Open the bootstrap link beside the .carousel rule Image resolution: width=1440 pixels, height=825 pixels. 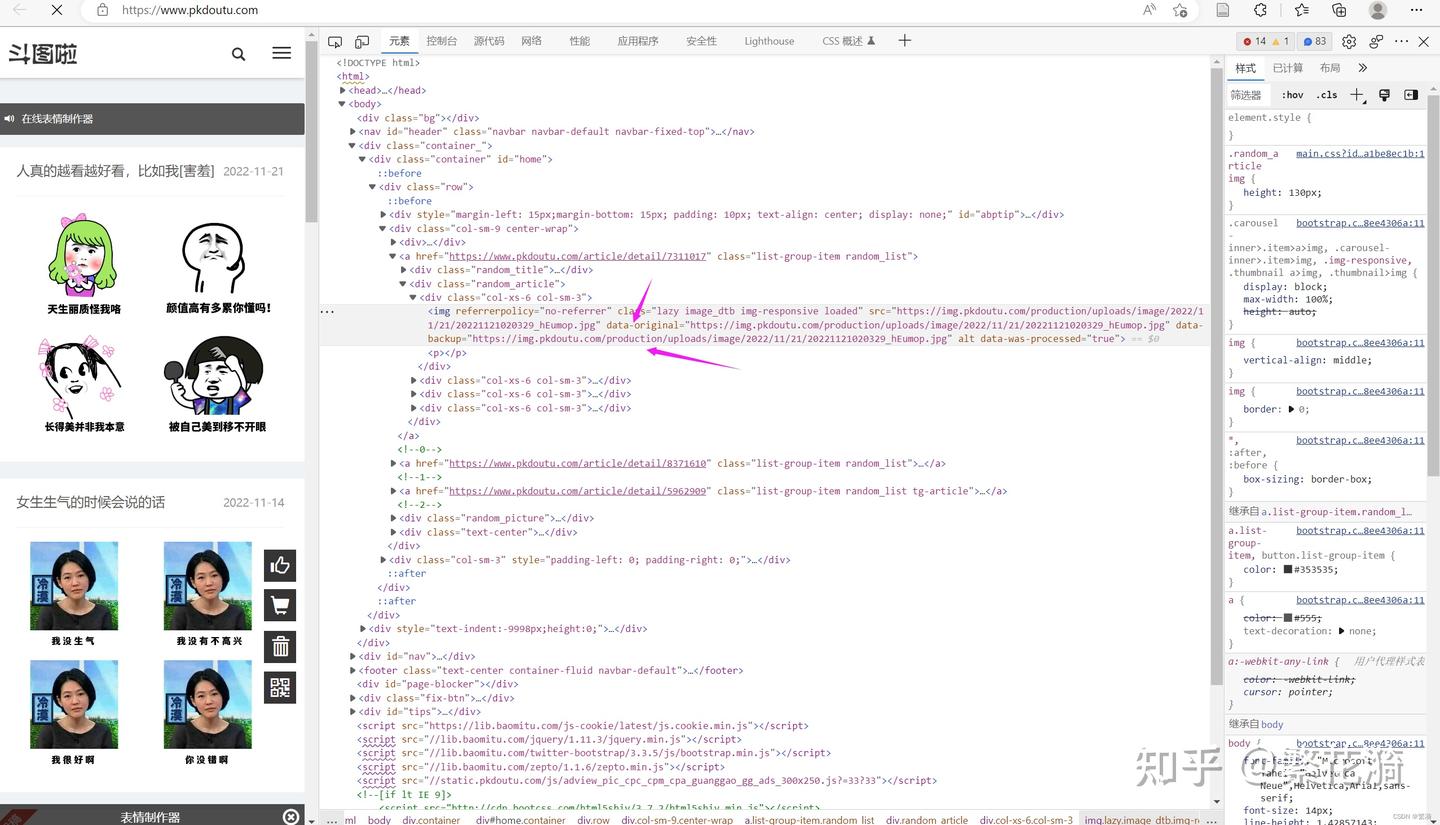1360,223
